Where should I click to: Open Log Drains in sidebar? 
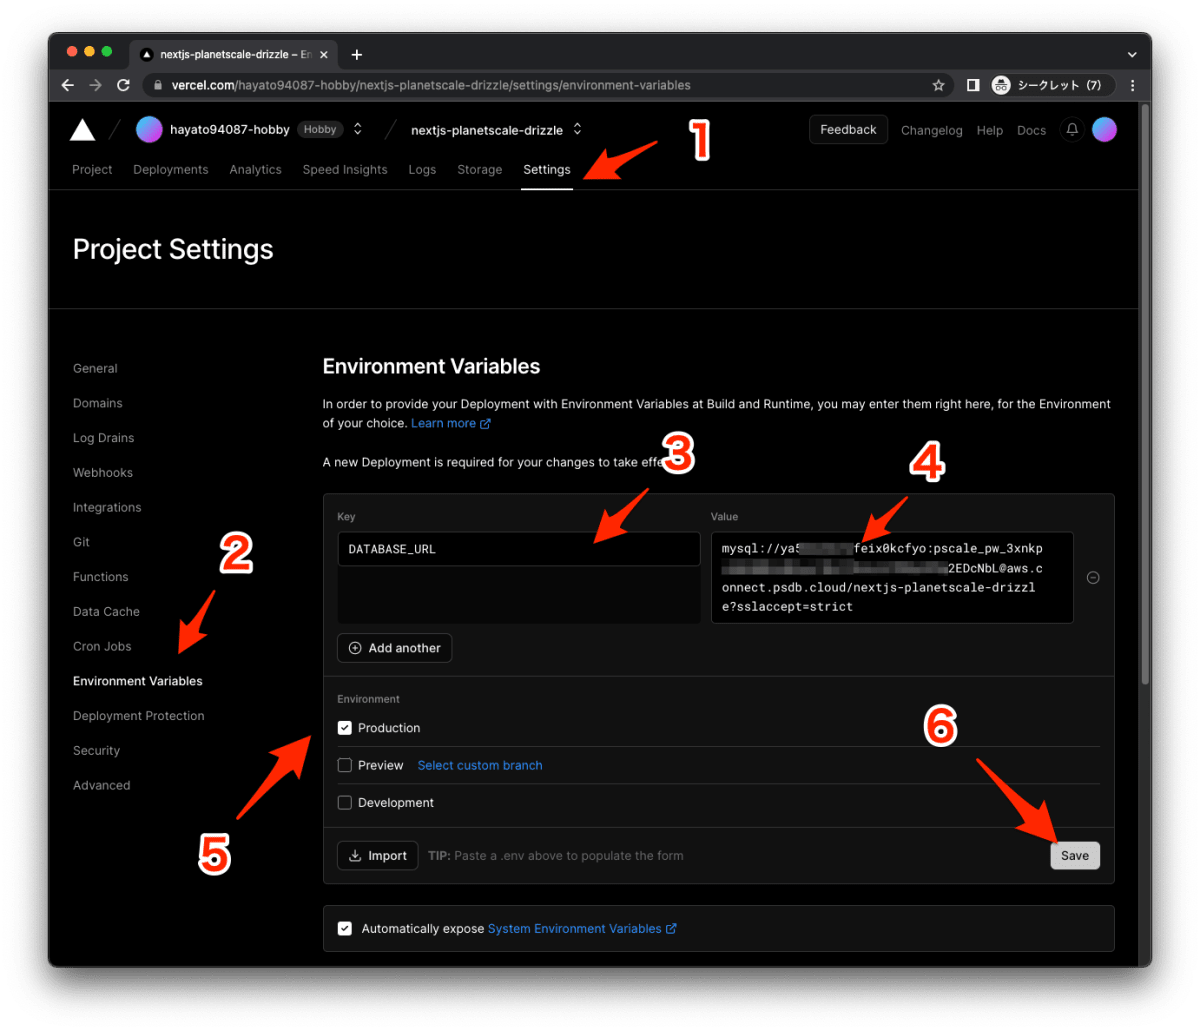click(x=104, y=438)
